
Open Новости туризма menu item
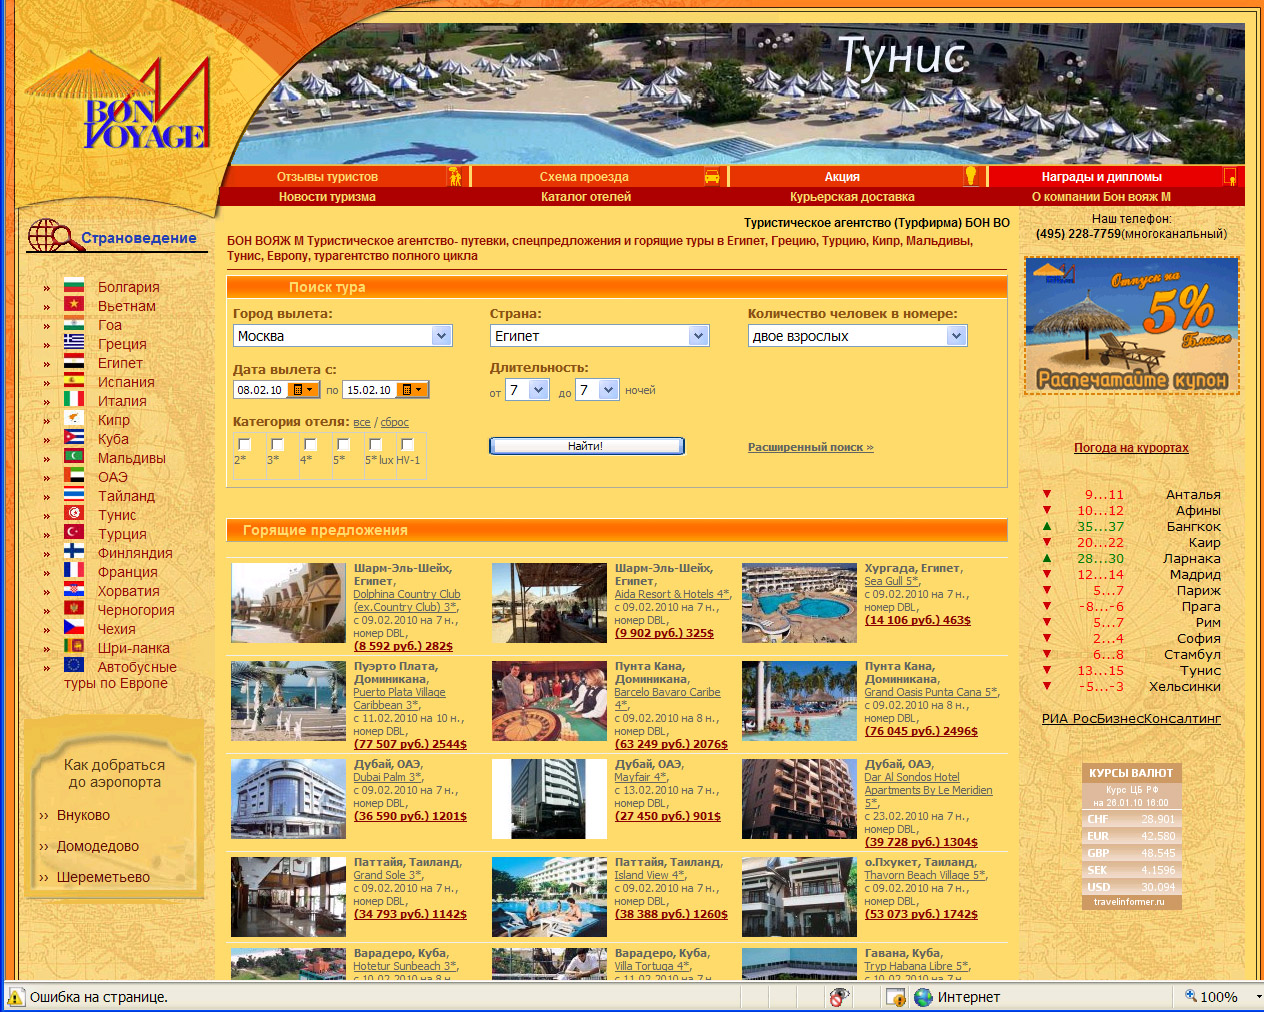coord(327,197)
